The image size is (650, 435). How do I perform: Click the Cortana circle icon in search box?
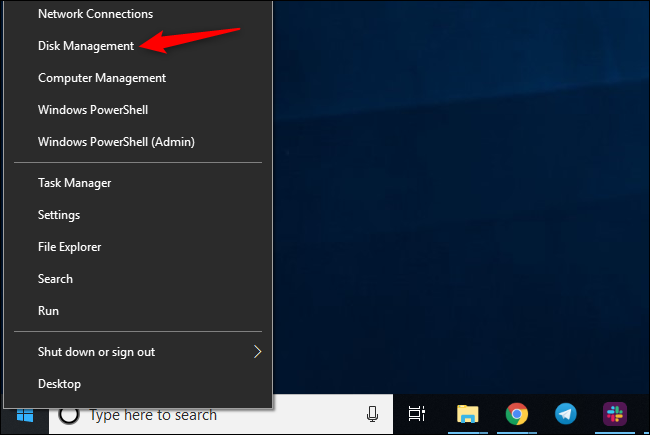(x=69, y=414)
